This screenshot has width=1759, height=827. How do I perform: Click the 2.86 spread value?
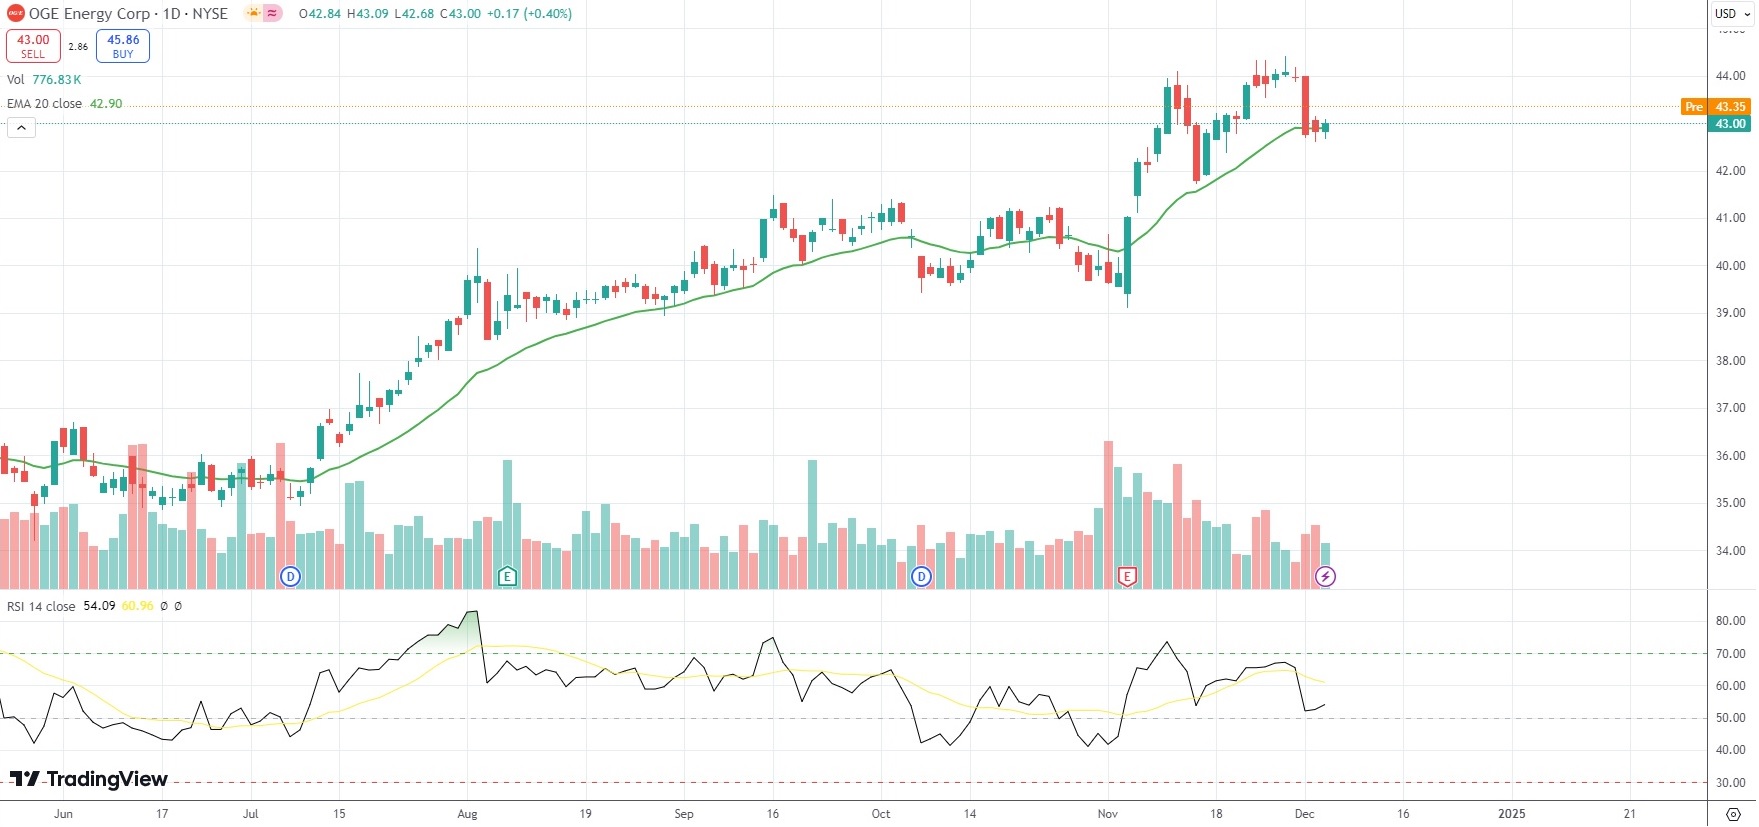[78, 46]
